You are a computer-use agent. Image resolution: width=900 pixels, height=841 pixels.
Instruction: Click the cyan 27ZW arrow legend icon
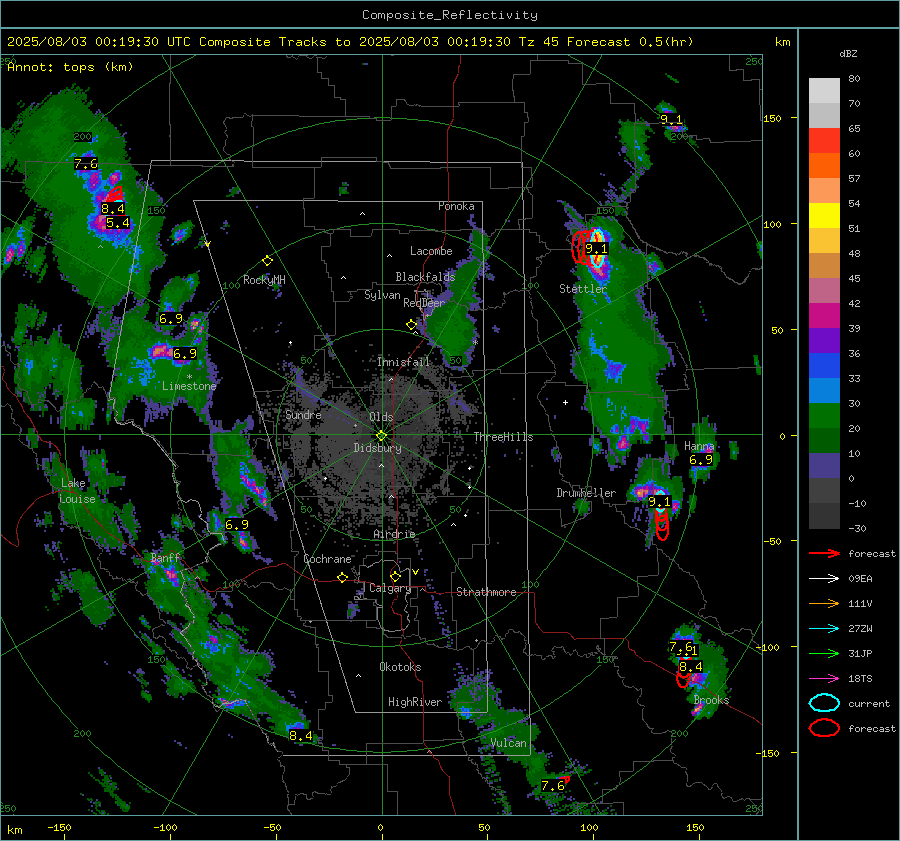pyautogui.click(x=824, y=628)
